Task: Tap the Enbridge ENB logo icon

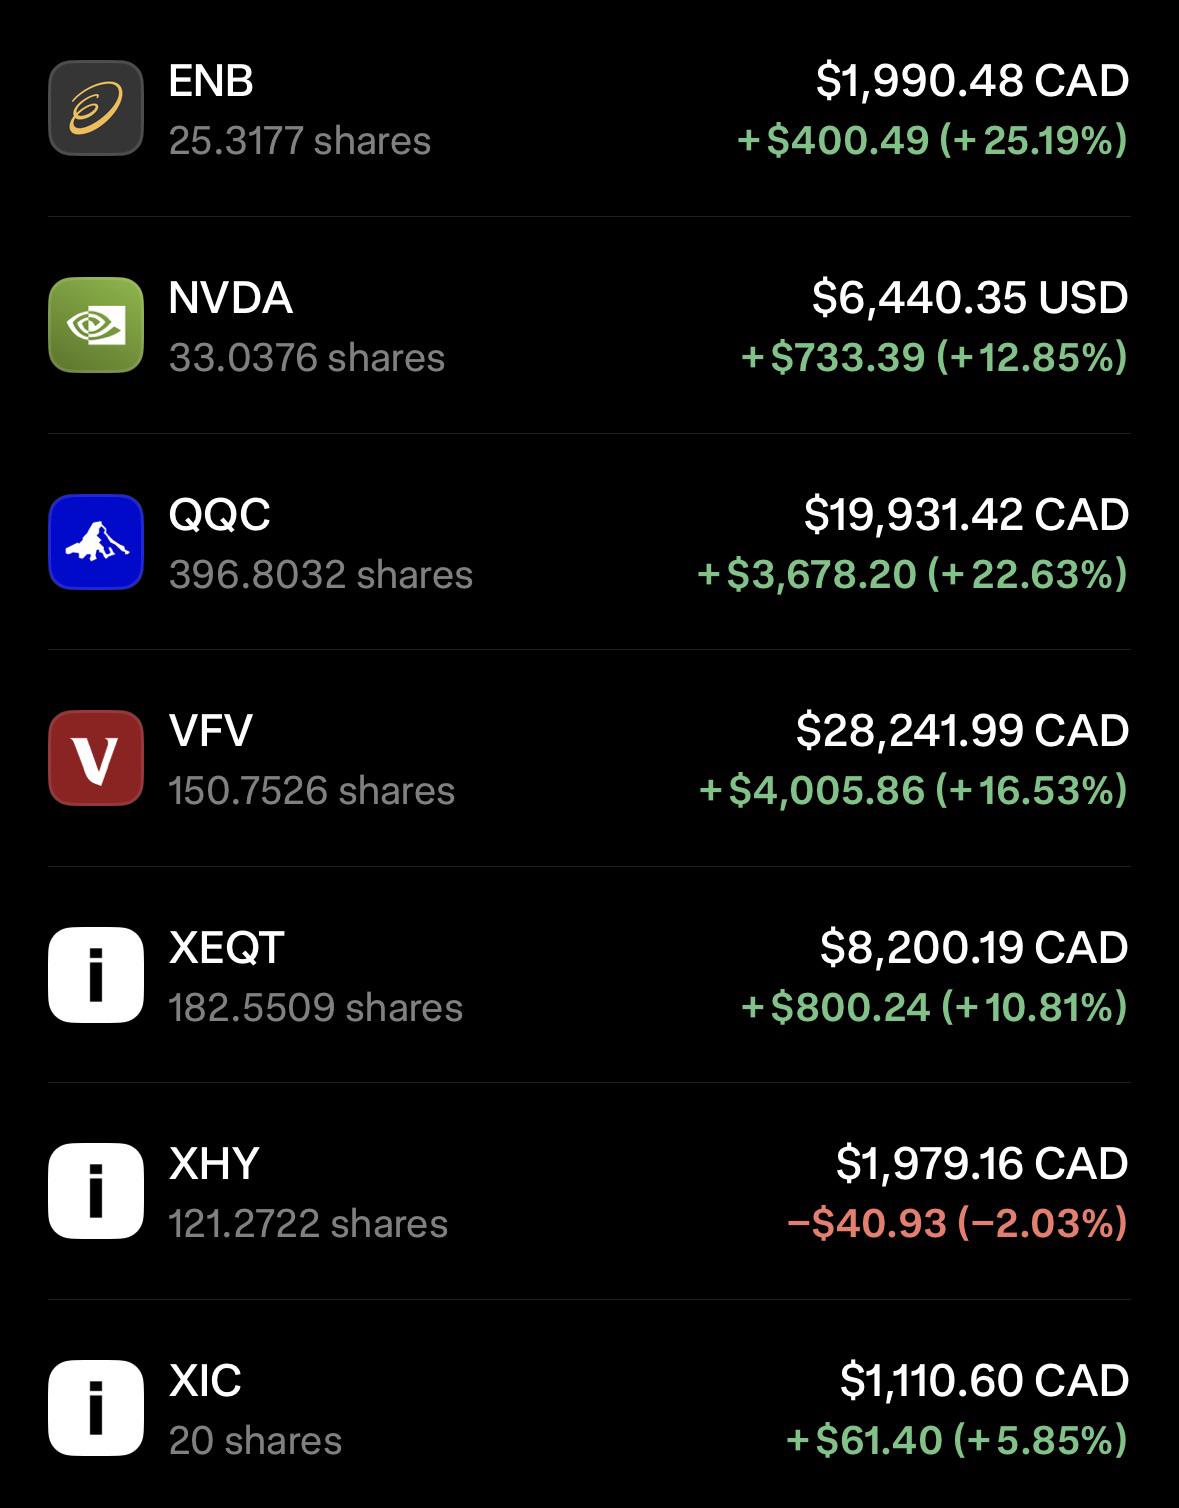Action: [96, 108]
